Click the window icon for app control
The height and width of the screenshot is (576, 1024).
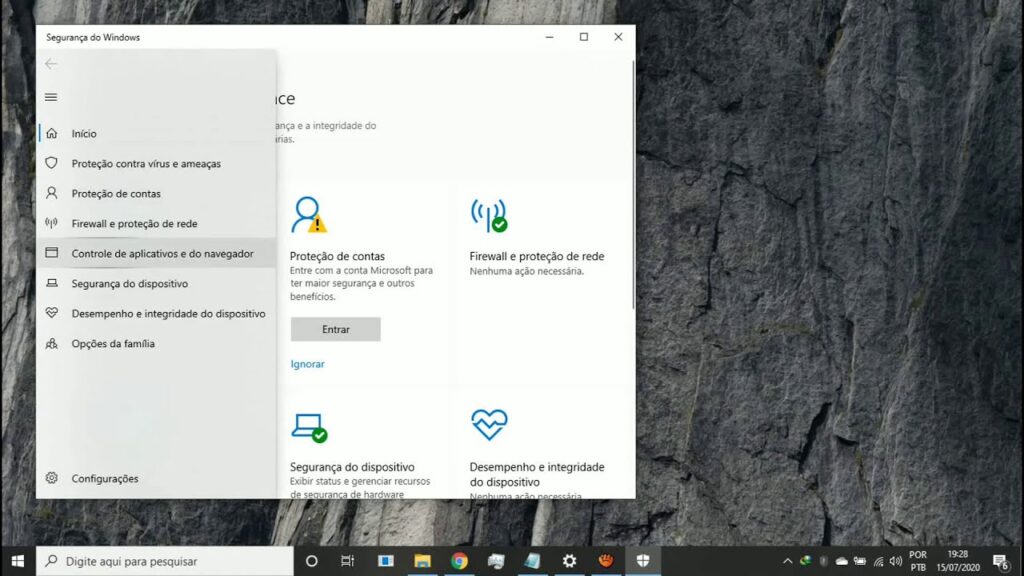(x=52, y=253)
